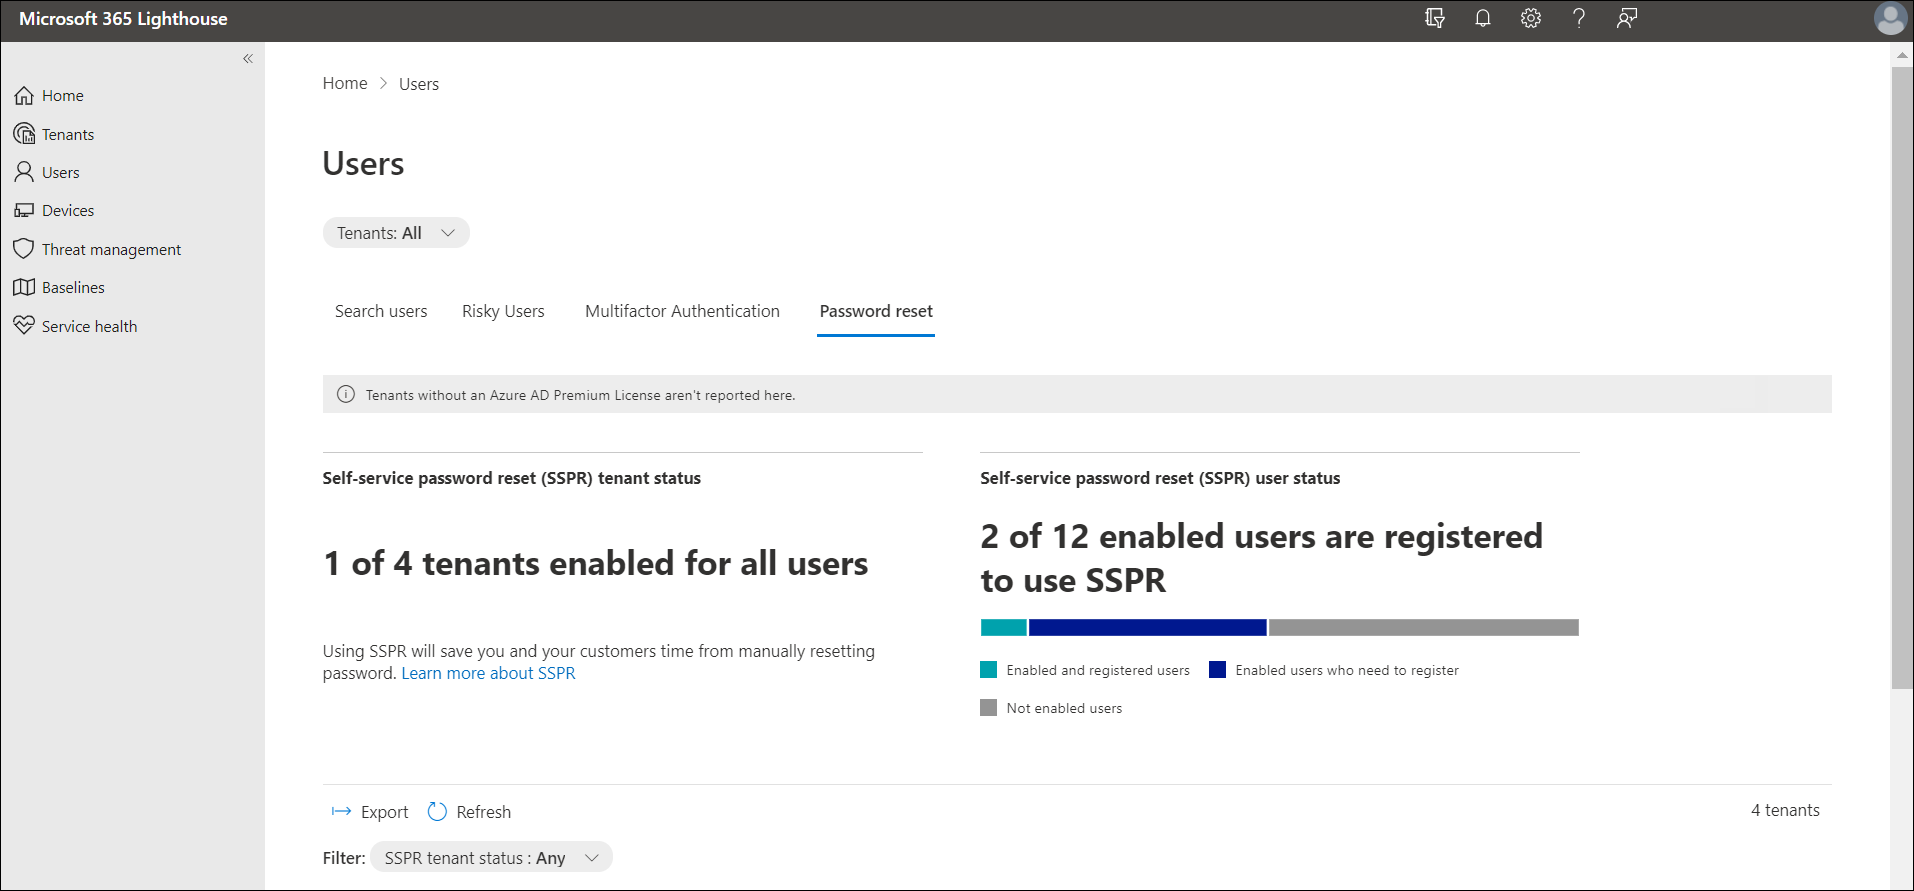Open the notifications bell icon
This screenshot has height=891, width=1914.
click(1483, 18)
